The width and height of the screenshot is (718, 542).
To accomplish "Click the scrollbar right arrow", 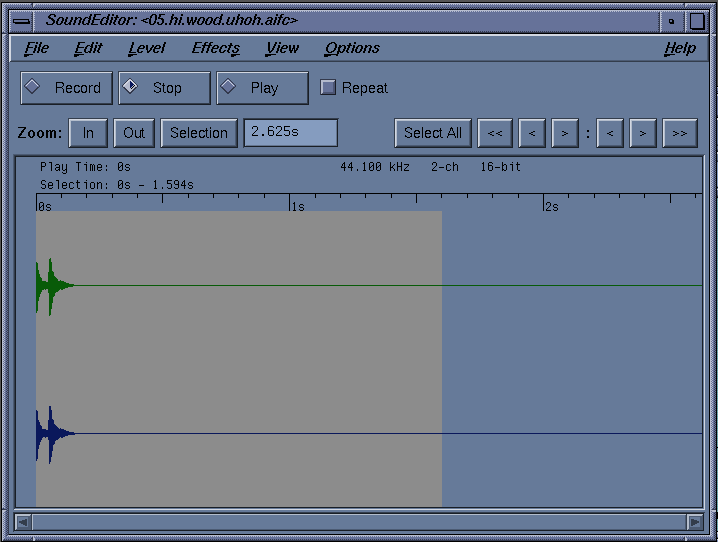I will [x=695, y=522].
